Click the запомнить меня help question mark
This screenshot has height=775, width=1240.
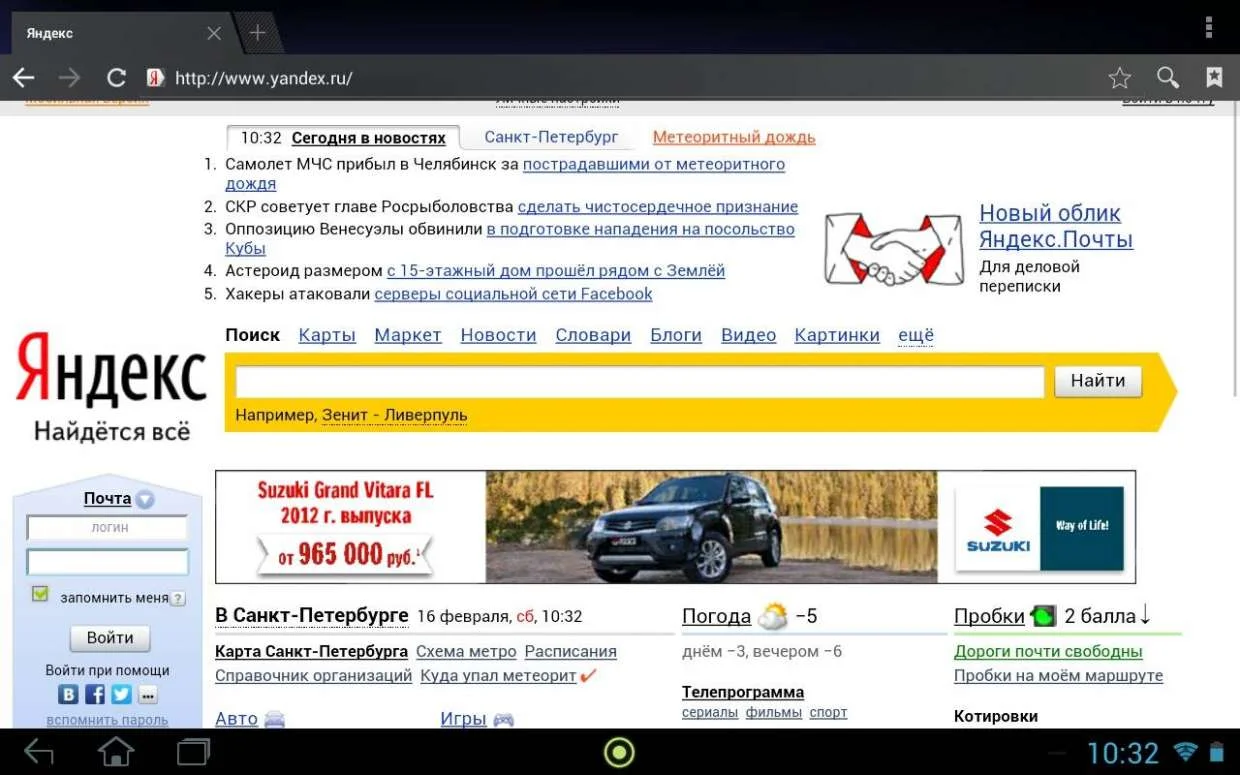click(x=178, y=599)
